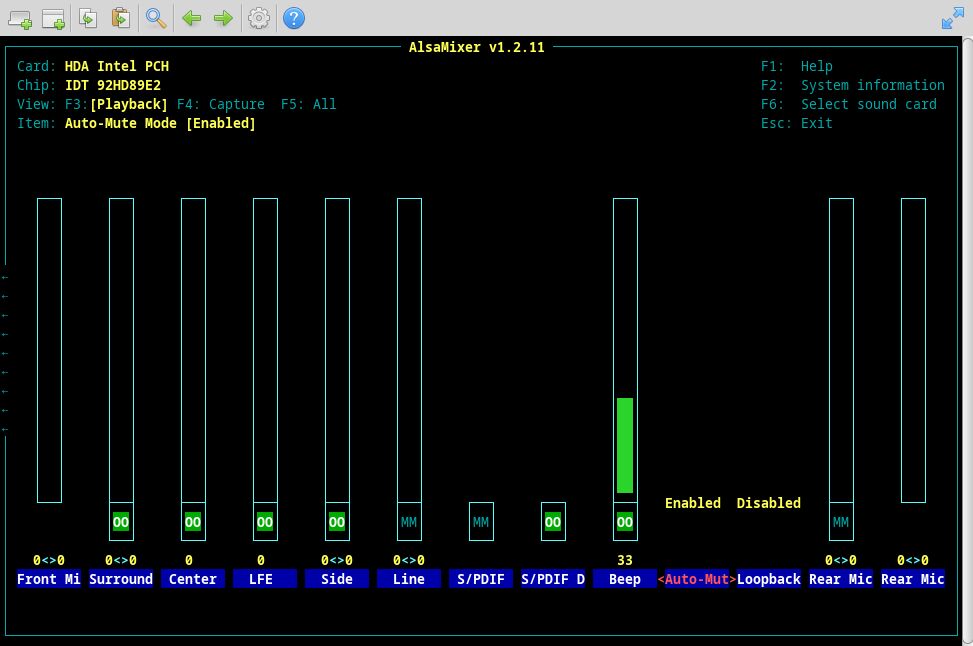The width and height of the screenshot is (973, 646).
Task: Click the 0<>0 value above Side
Action: click(x=337, y=560)
